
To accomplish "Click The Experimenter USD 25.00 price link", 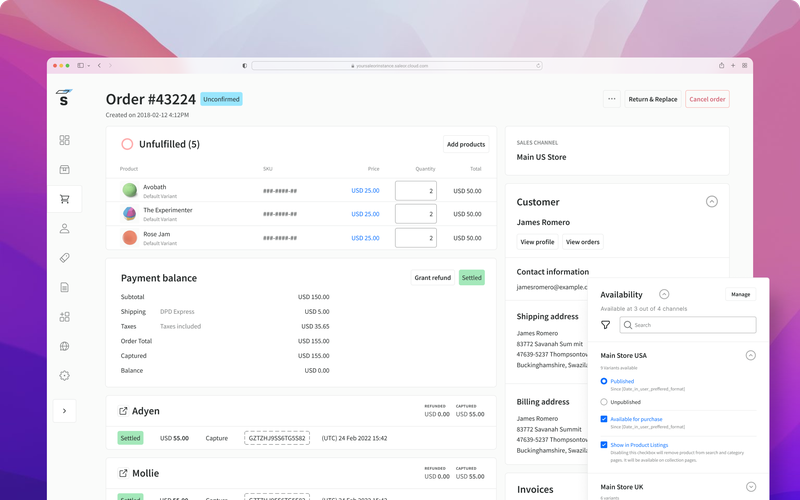I will (x=365, y=214).
